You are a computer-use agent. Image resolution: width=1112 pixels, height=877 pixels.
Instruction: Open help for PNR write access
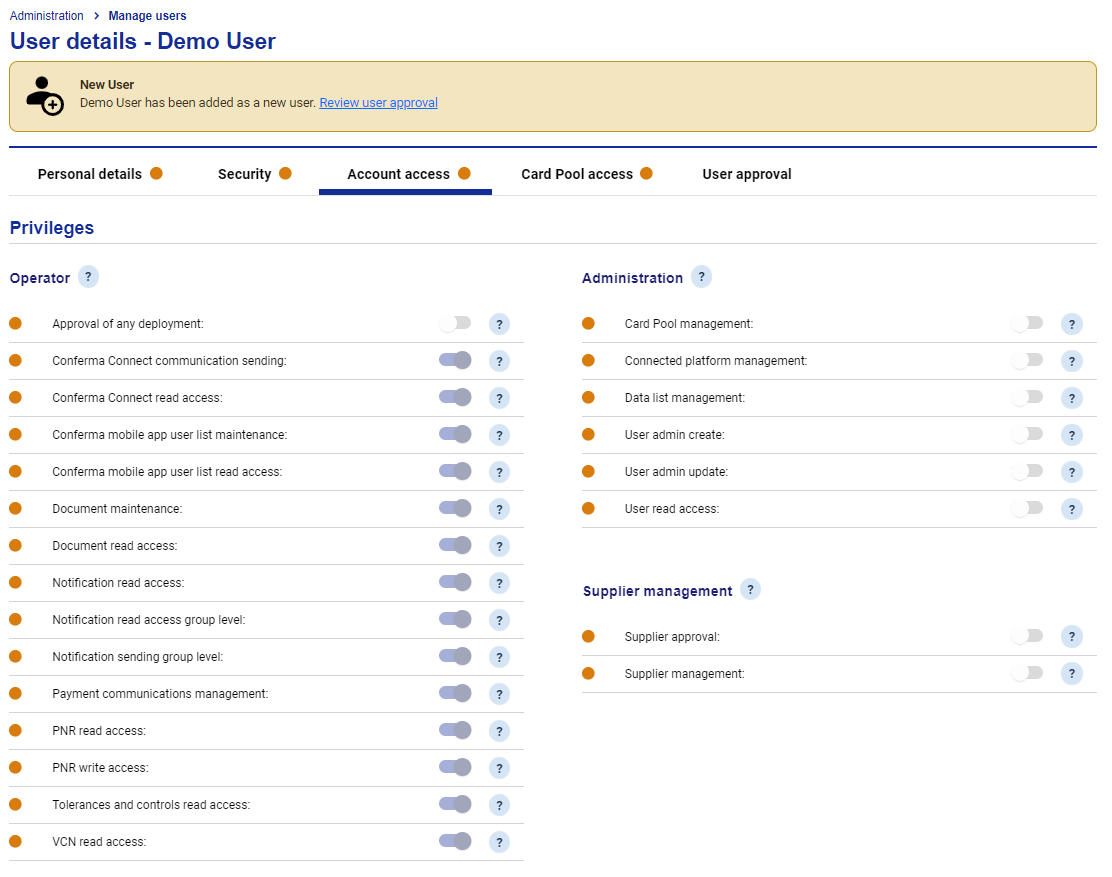[499, 768]
